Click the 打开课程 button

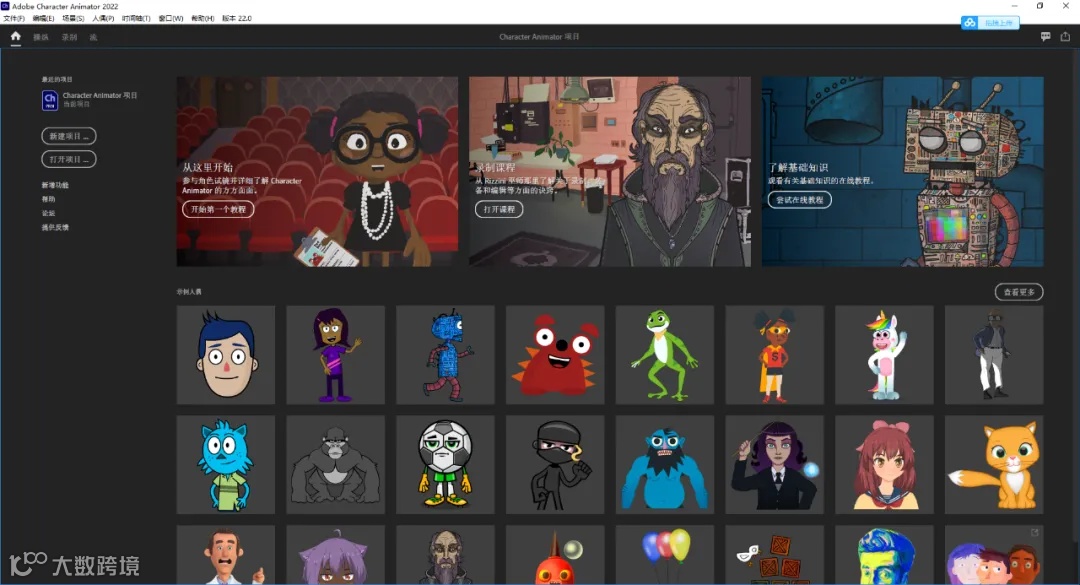pos(499,209)
